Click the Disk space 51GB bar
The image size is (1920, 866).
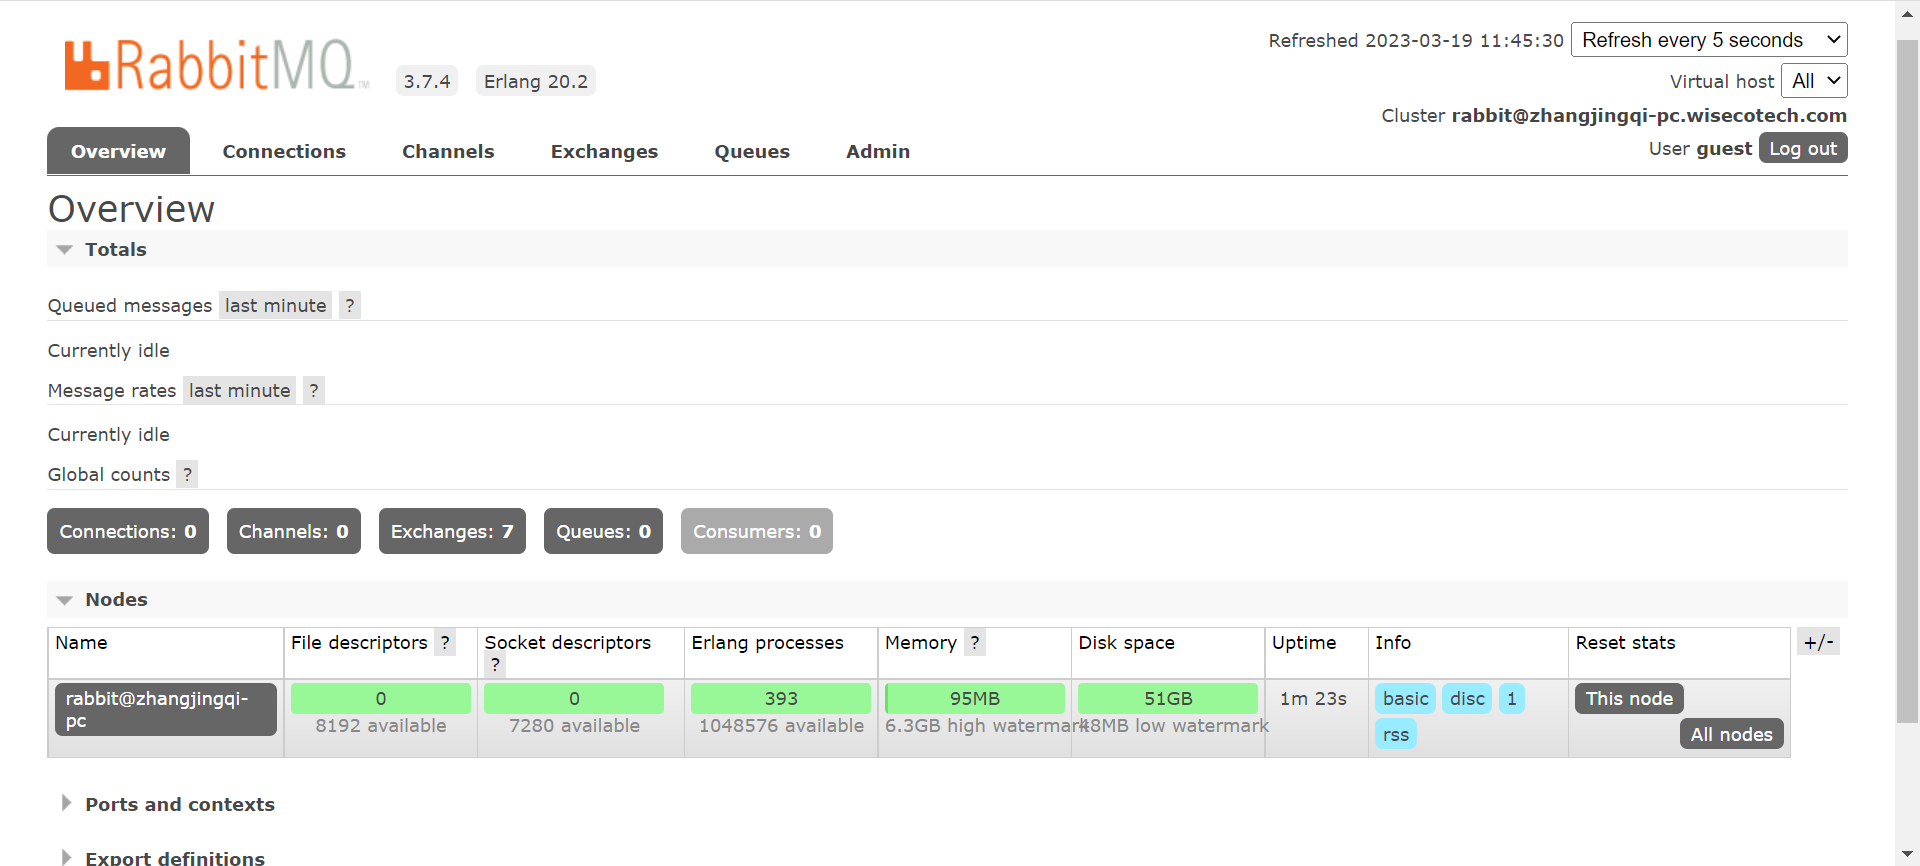(x=1168, y=698)
